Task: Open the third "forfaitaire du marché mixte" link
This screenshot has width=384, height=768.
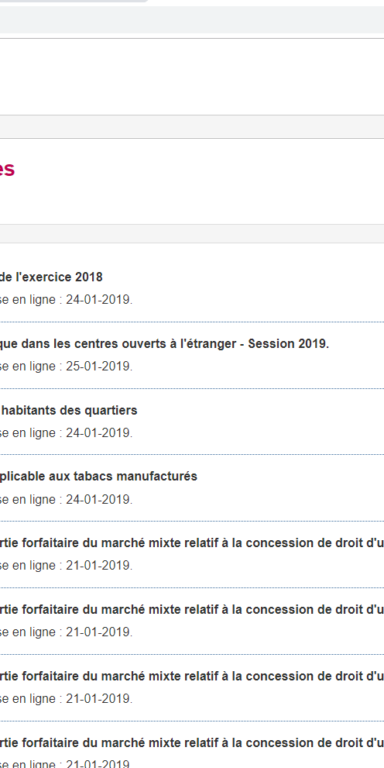Action: pos(192,676)
